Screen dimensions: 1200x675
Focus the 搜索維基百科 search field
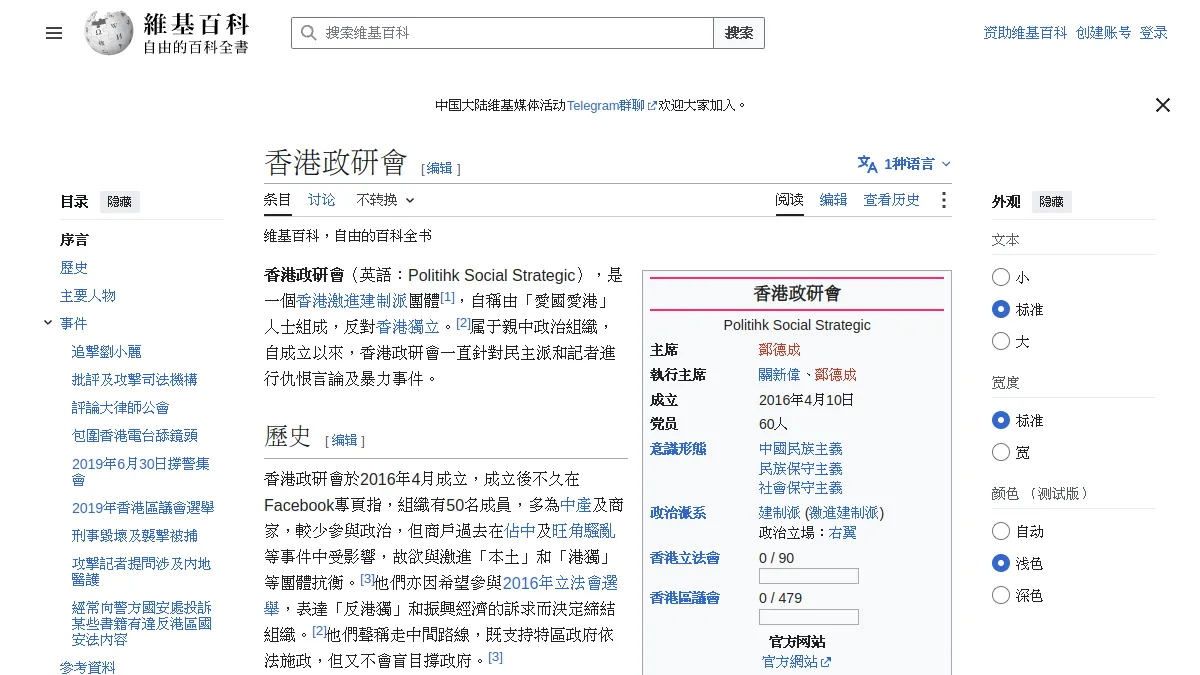[502, 33]
